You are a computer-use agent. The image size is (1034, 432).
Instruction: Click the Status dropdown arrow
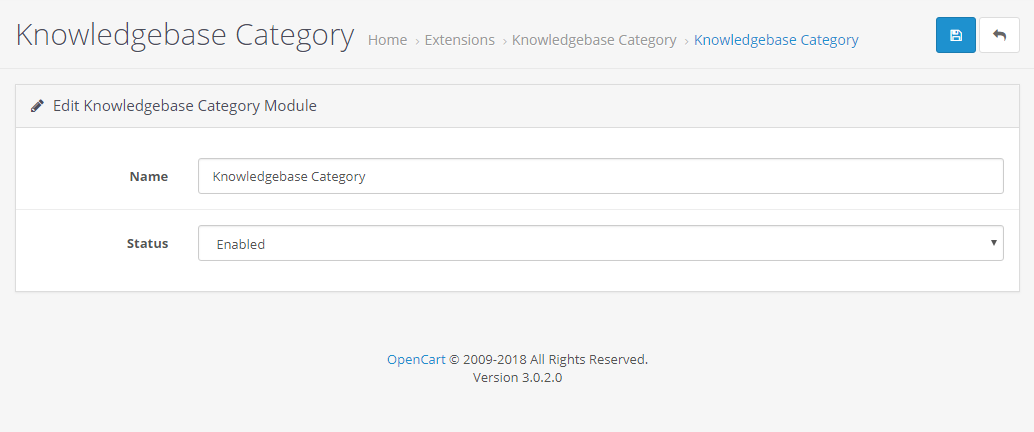(x=993, y=243)
